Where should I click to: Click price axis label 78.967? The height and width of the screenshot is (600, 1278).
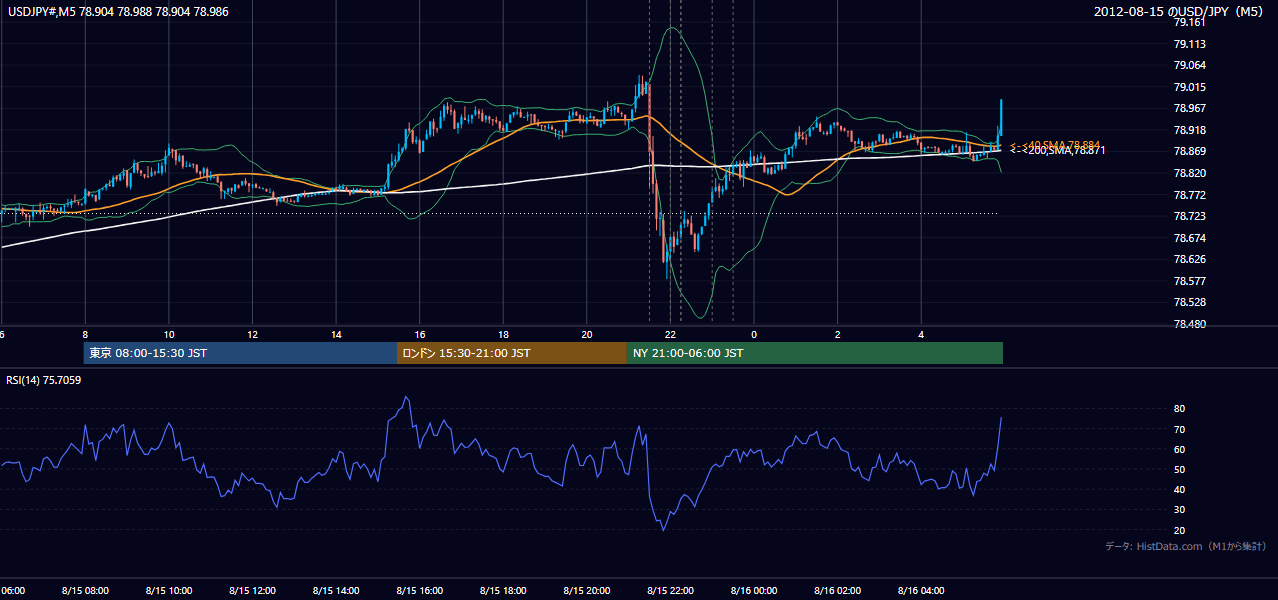tap(1189, 109)
